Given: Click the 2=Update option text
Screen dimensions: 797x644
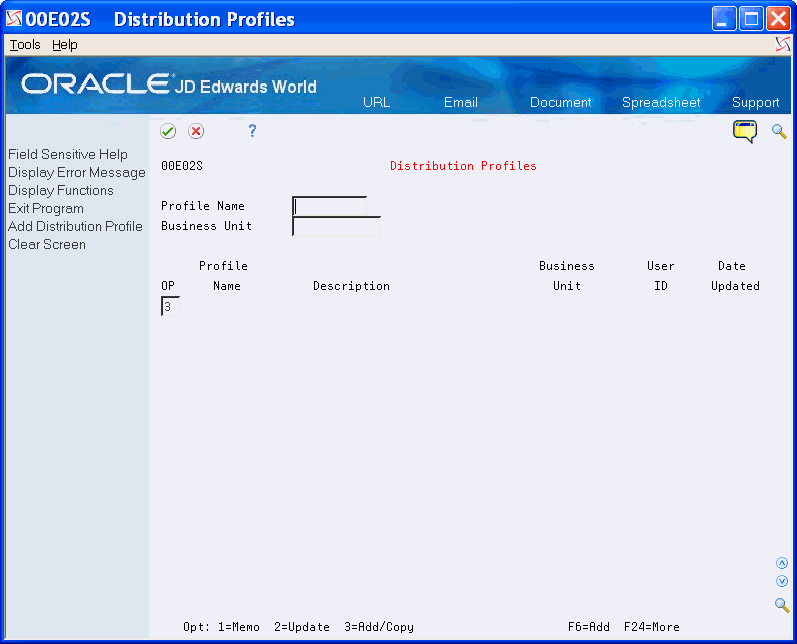Looking at the screenshot, I should [302, 627].
